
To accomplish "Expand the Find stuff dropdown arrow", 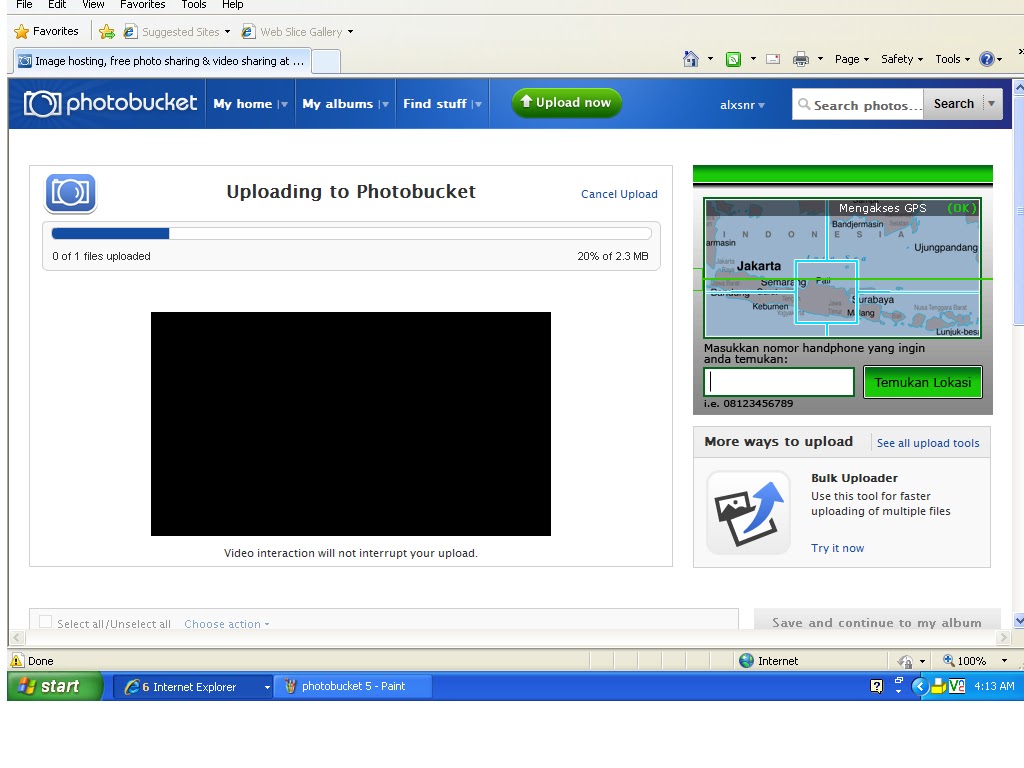I will pyautogui.click(x=477, y=103).
